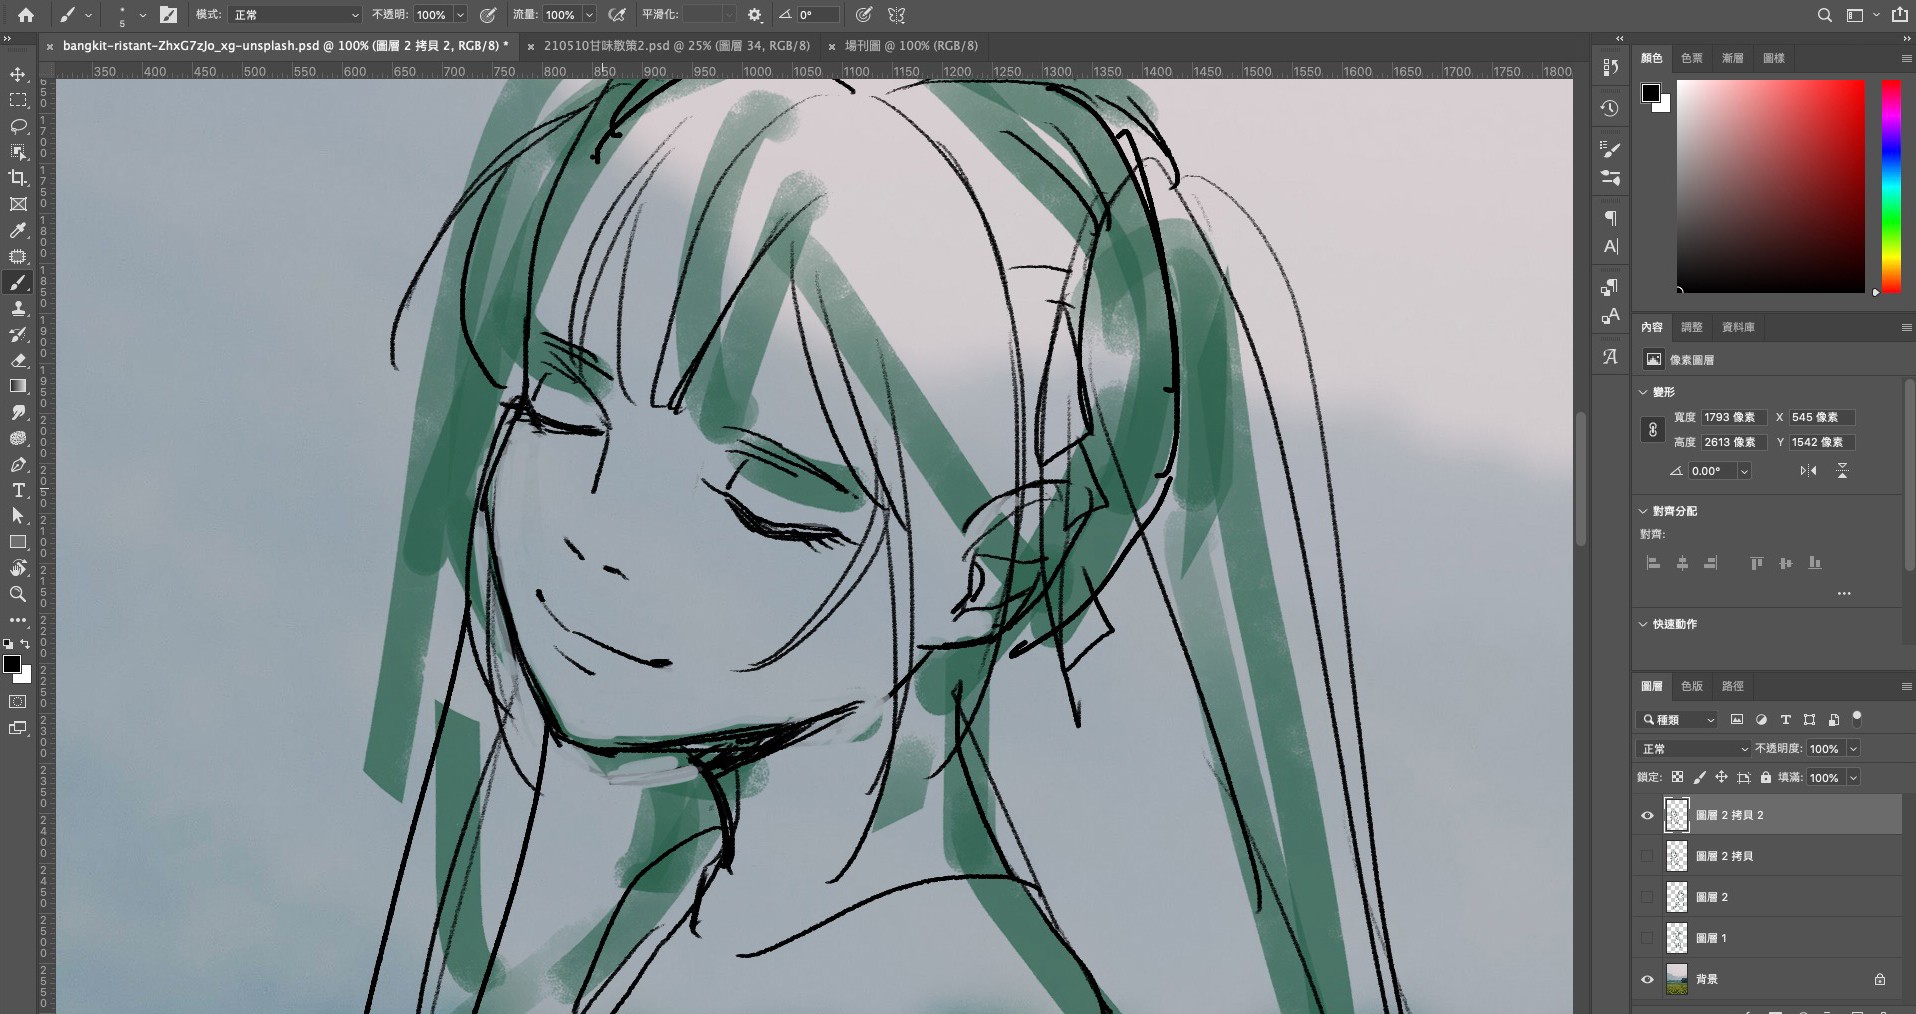
Task: Open the brush mode 正常 dropdown
Action: click(296, 15)
